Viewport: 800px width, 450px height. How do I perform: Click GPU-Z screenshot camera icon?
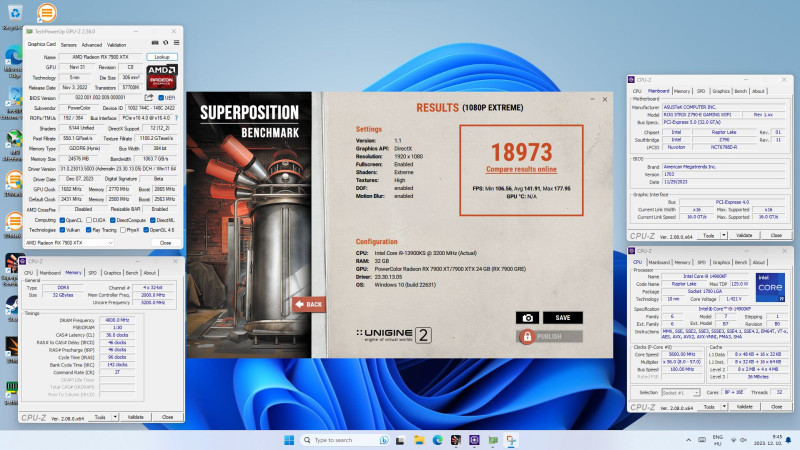(155, 43)
